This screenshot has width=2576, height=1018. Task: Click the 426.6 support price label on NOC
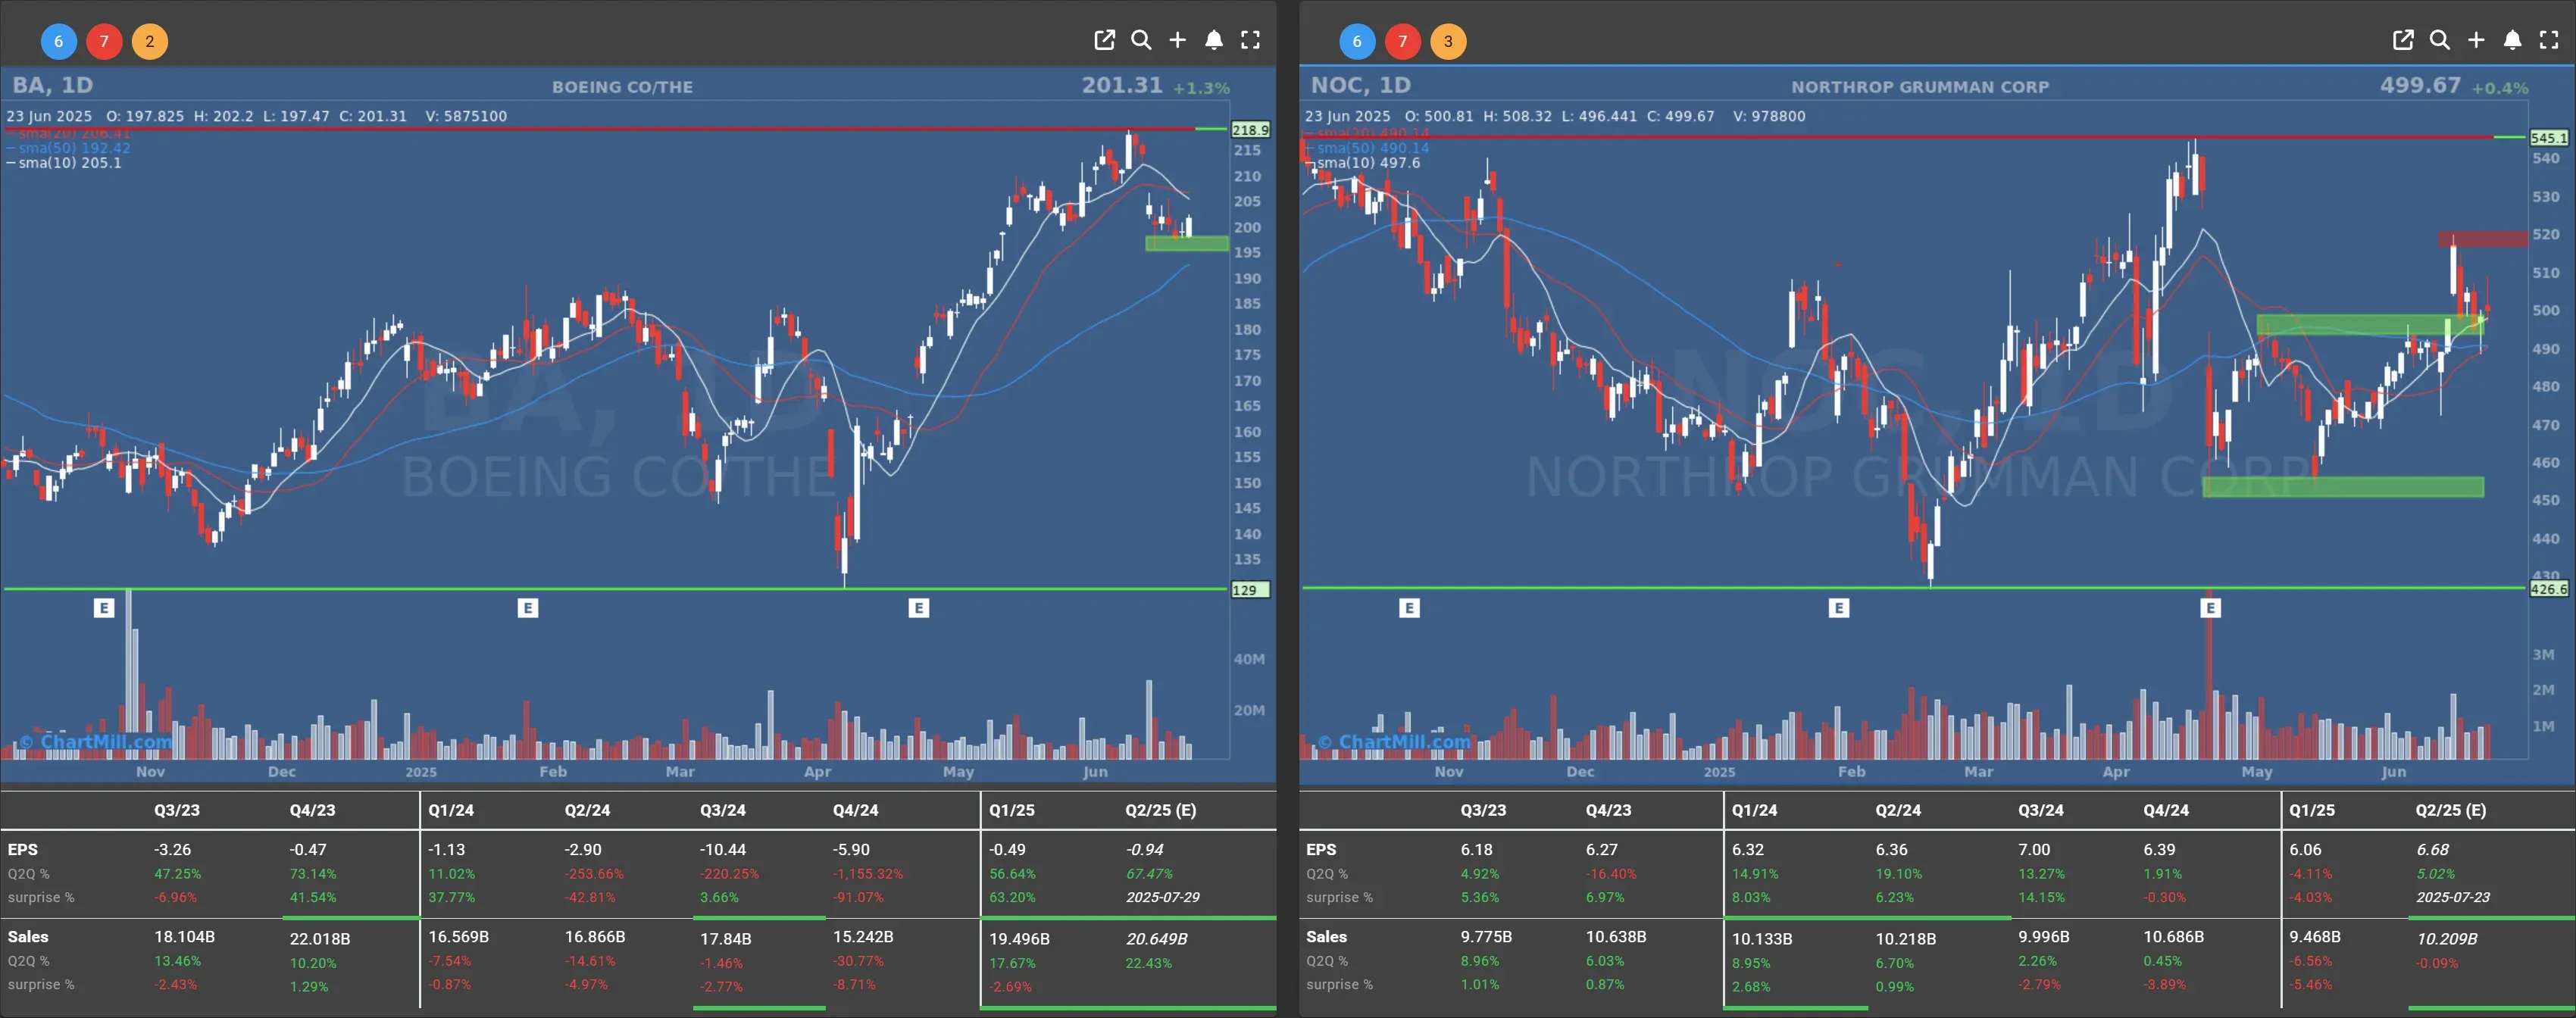point(2548,589)
